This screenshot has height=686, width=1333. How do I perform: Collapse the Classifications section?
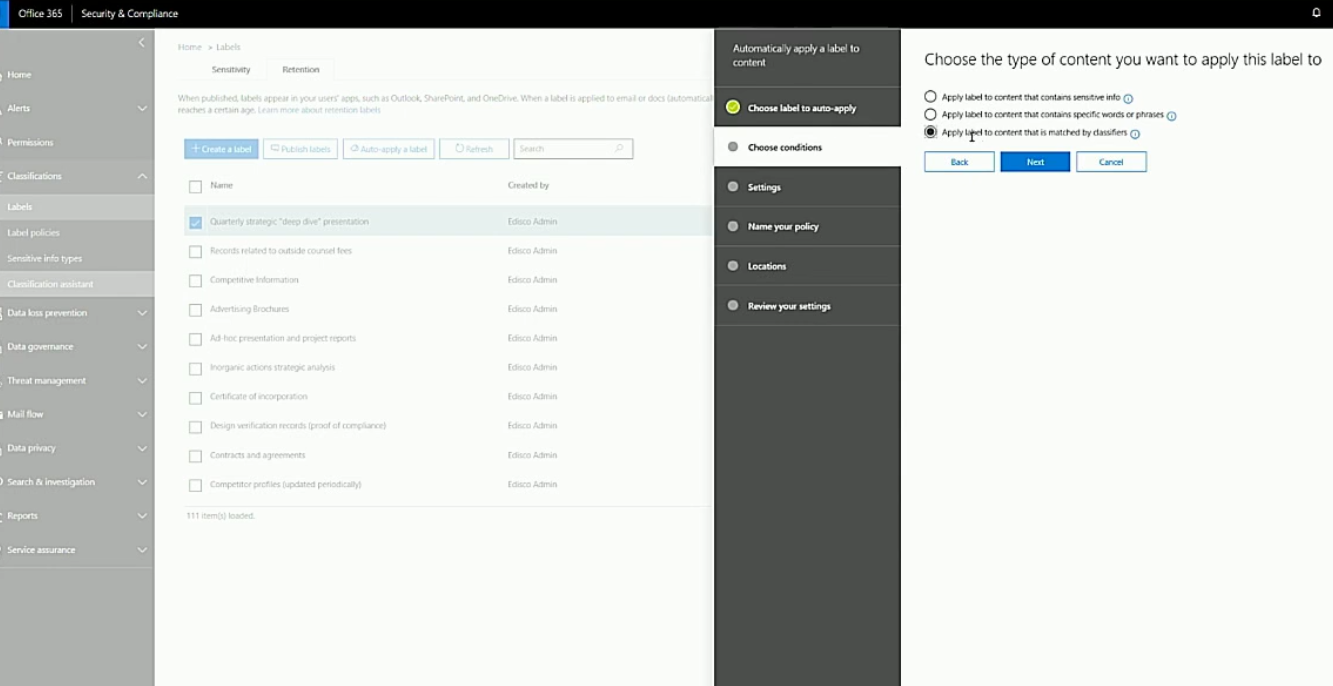(x=142, y=176)
